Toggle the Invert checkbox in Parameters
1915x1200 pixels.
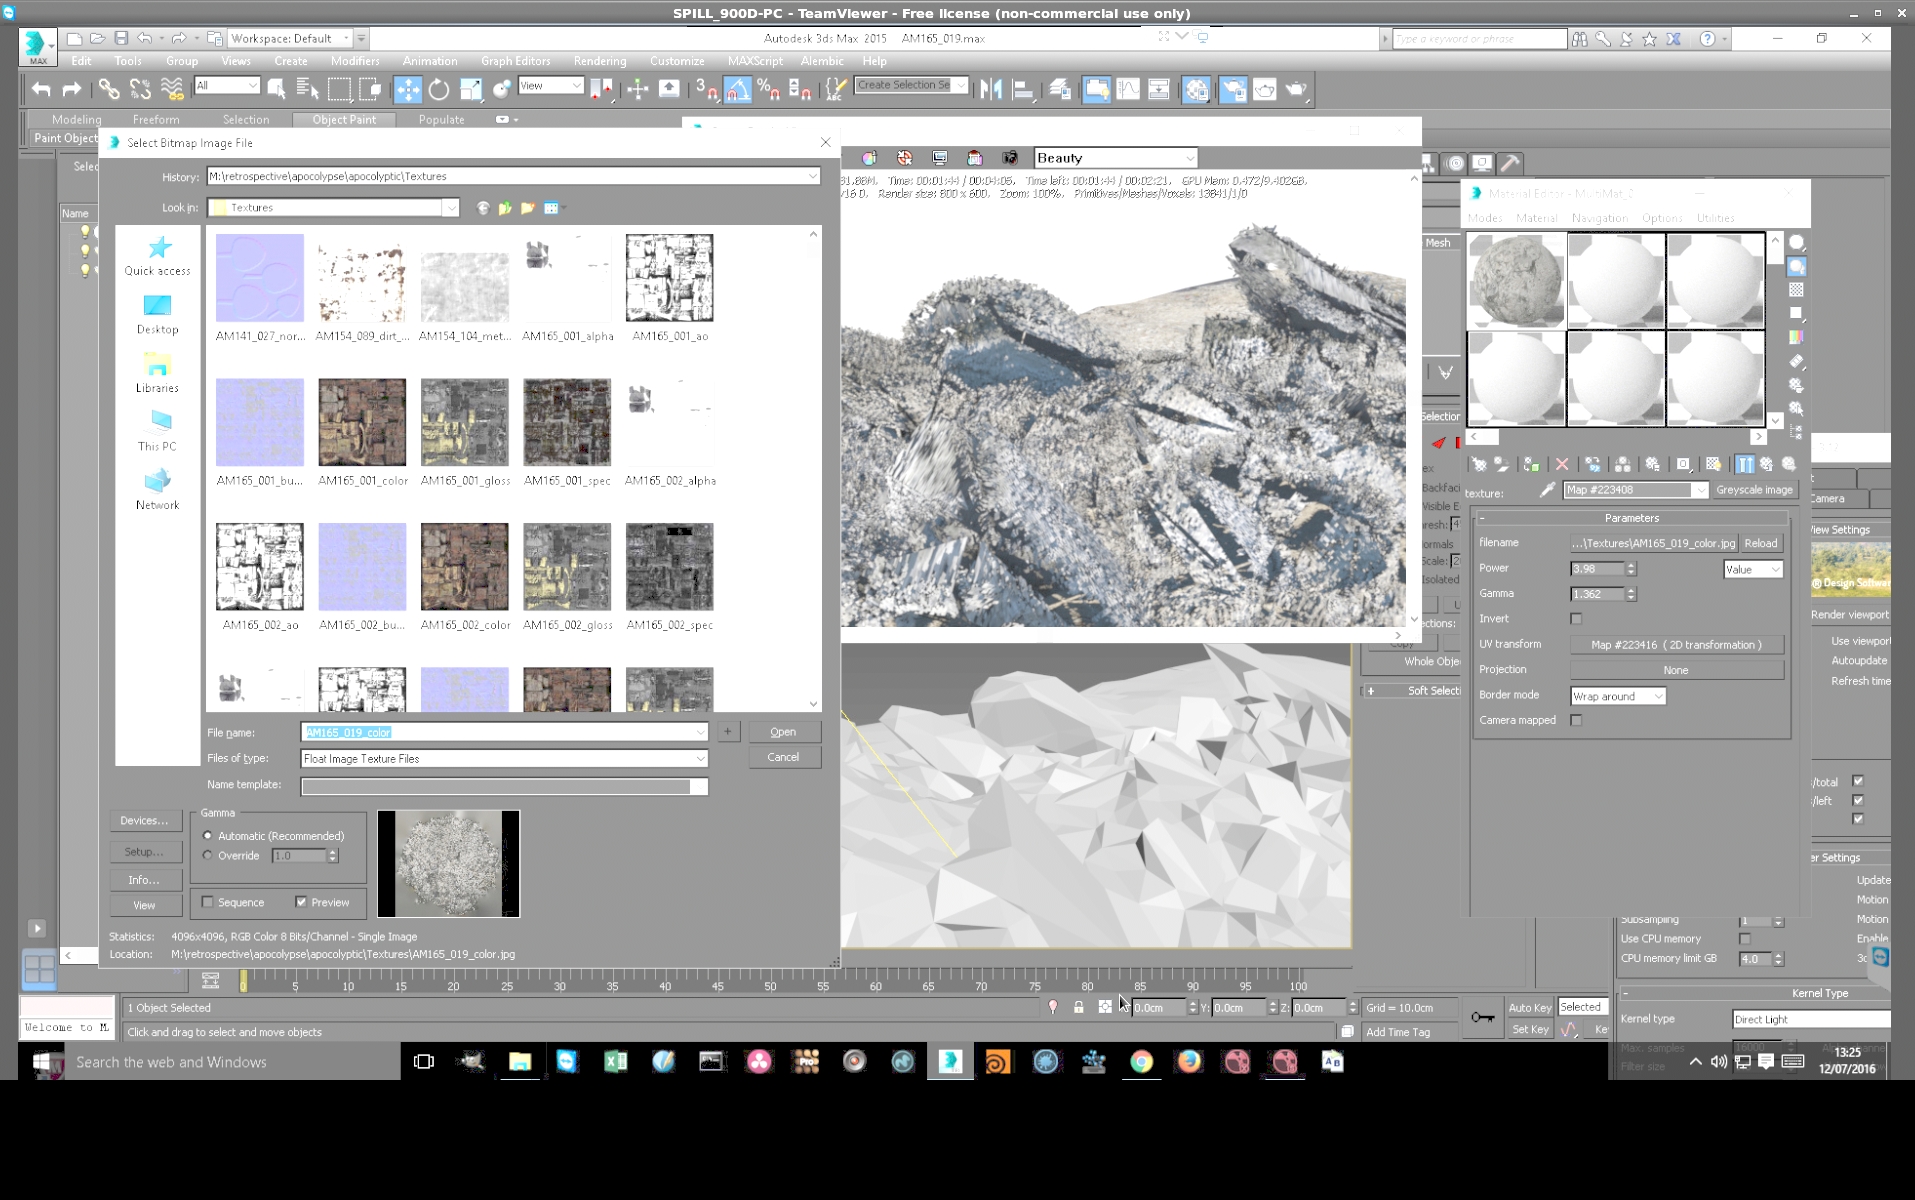click(x=1577, y=619)
